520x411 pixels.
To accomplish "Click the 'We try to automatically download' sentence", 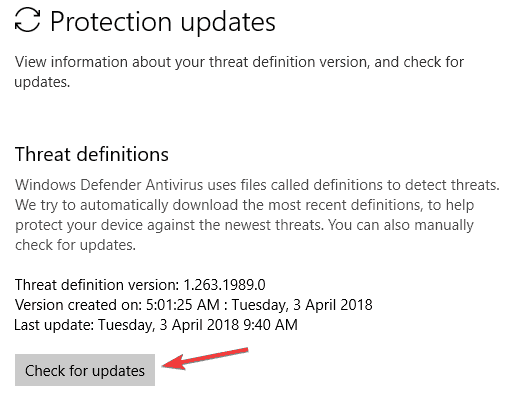I will [244, 205].
